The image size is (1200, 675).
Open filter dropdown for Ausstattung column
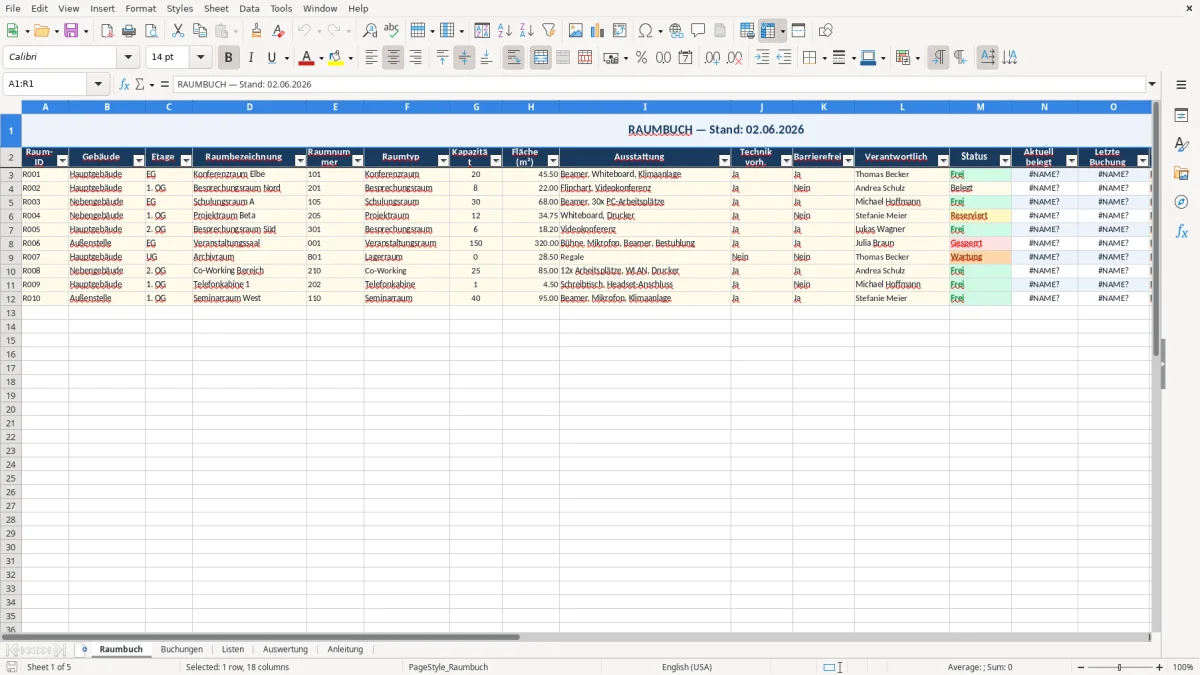coord(724,161)
